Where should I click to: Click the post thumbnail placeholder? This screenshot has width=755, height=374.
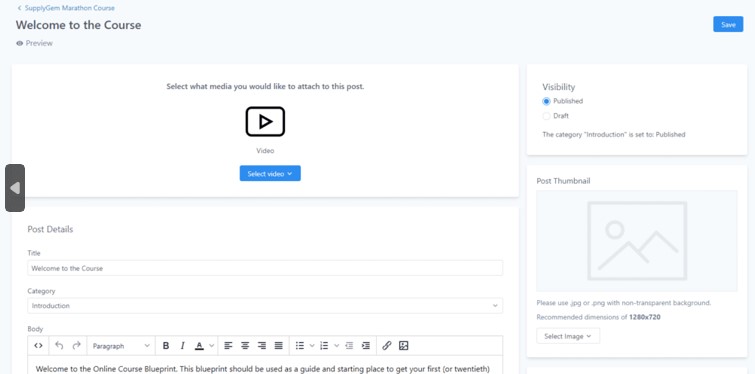pos(637,241)
